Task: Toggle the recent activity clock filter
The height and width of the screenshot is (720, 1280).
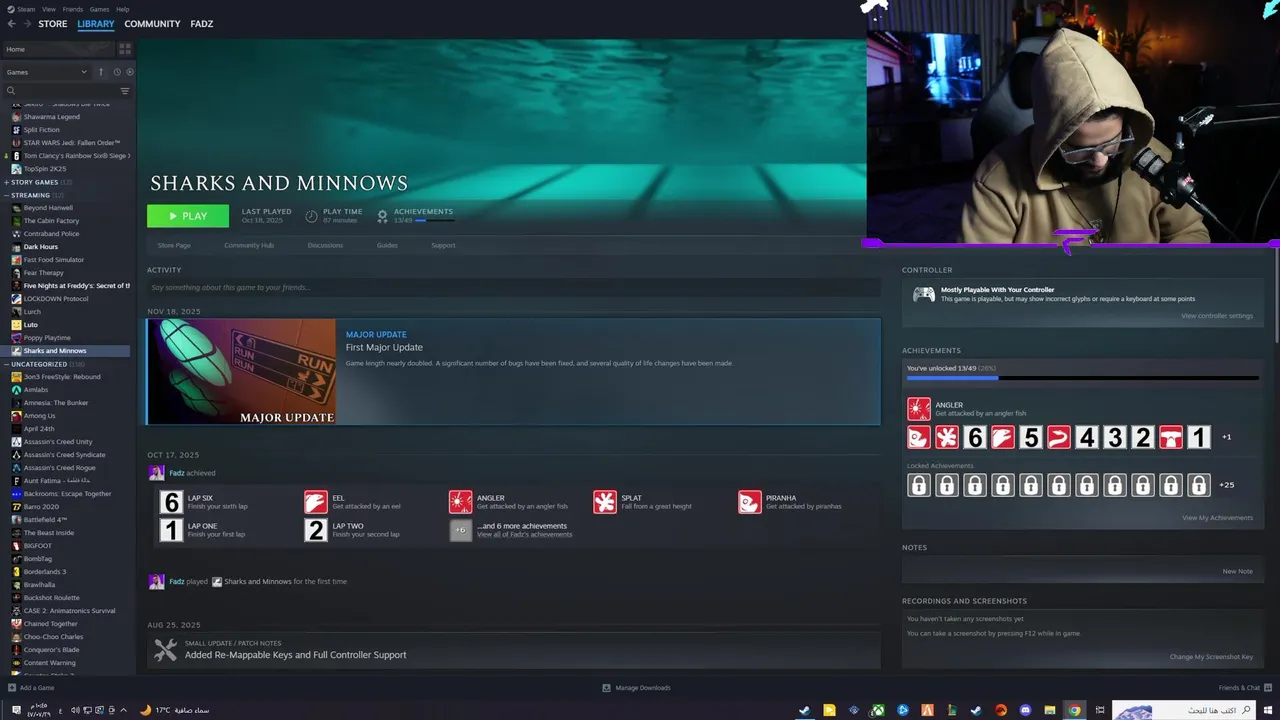Action: [117, 72]
